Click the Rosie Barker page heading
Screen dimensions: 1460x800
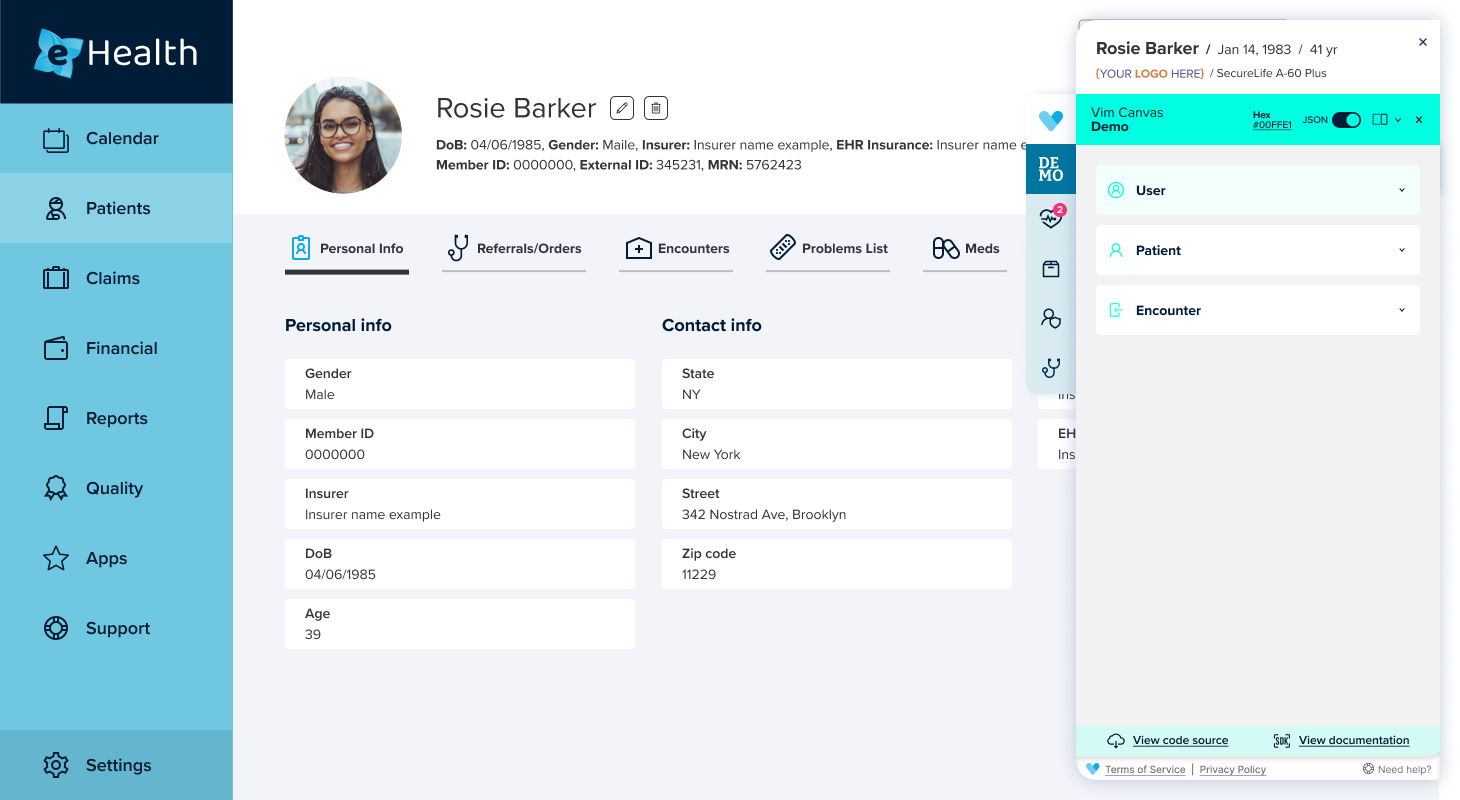(x=516, y=108)
